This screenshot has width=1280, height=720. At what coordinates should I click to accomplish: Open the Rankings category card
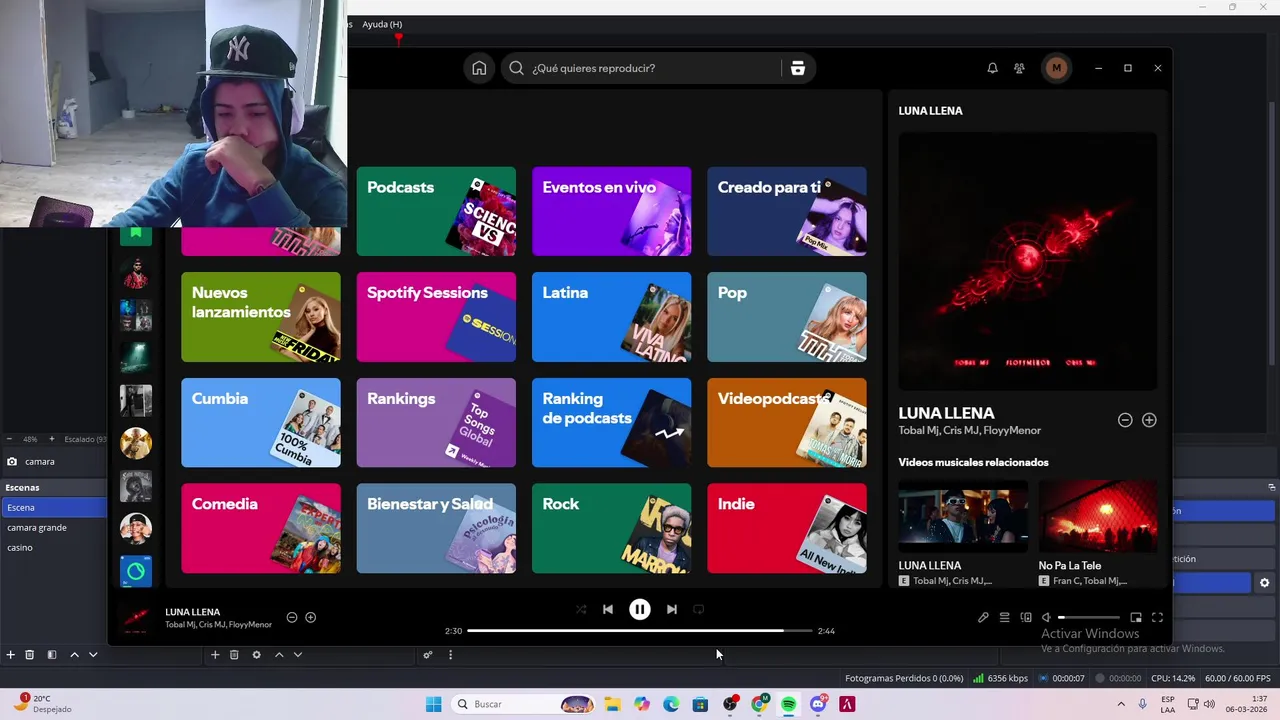point(436,423)
